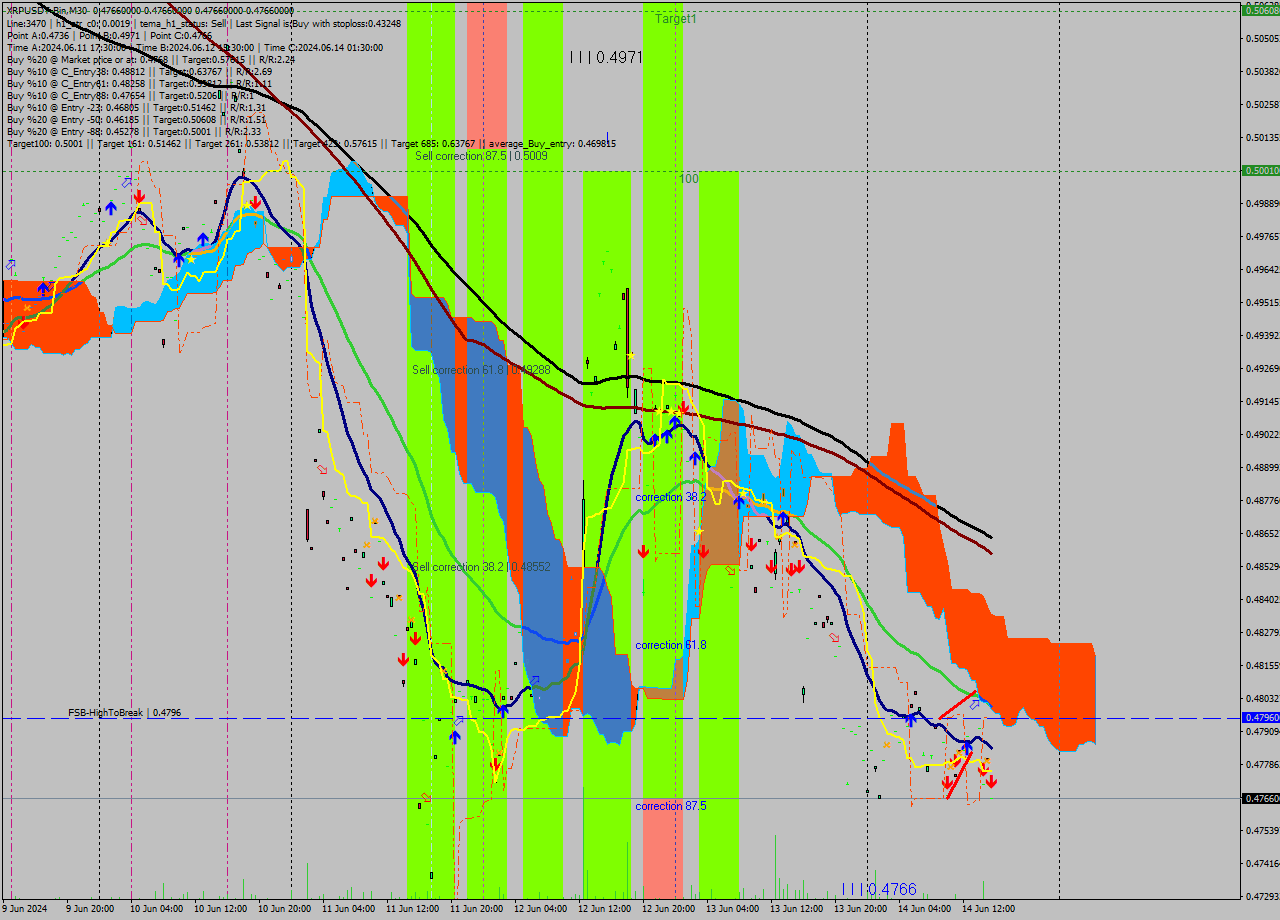Click 'Buy %10 @ Entry -23: 0.46805' line
The image size is (1280, 920).
[x=136, y=107]
